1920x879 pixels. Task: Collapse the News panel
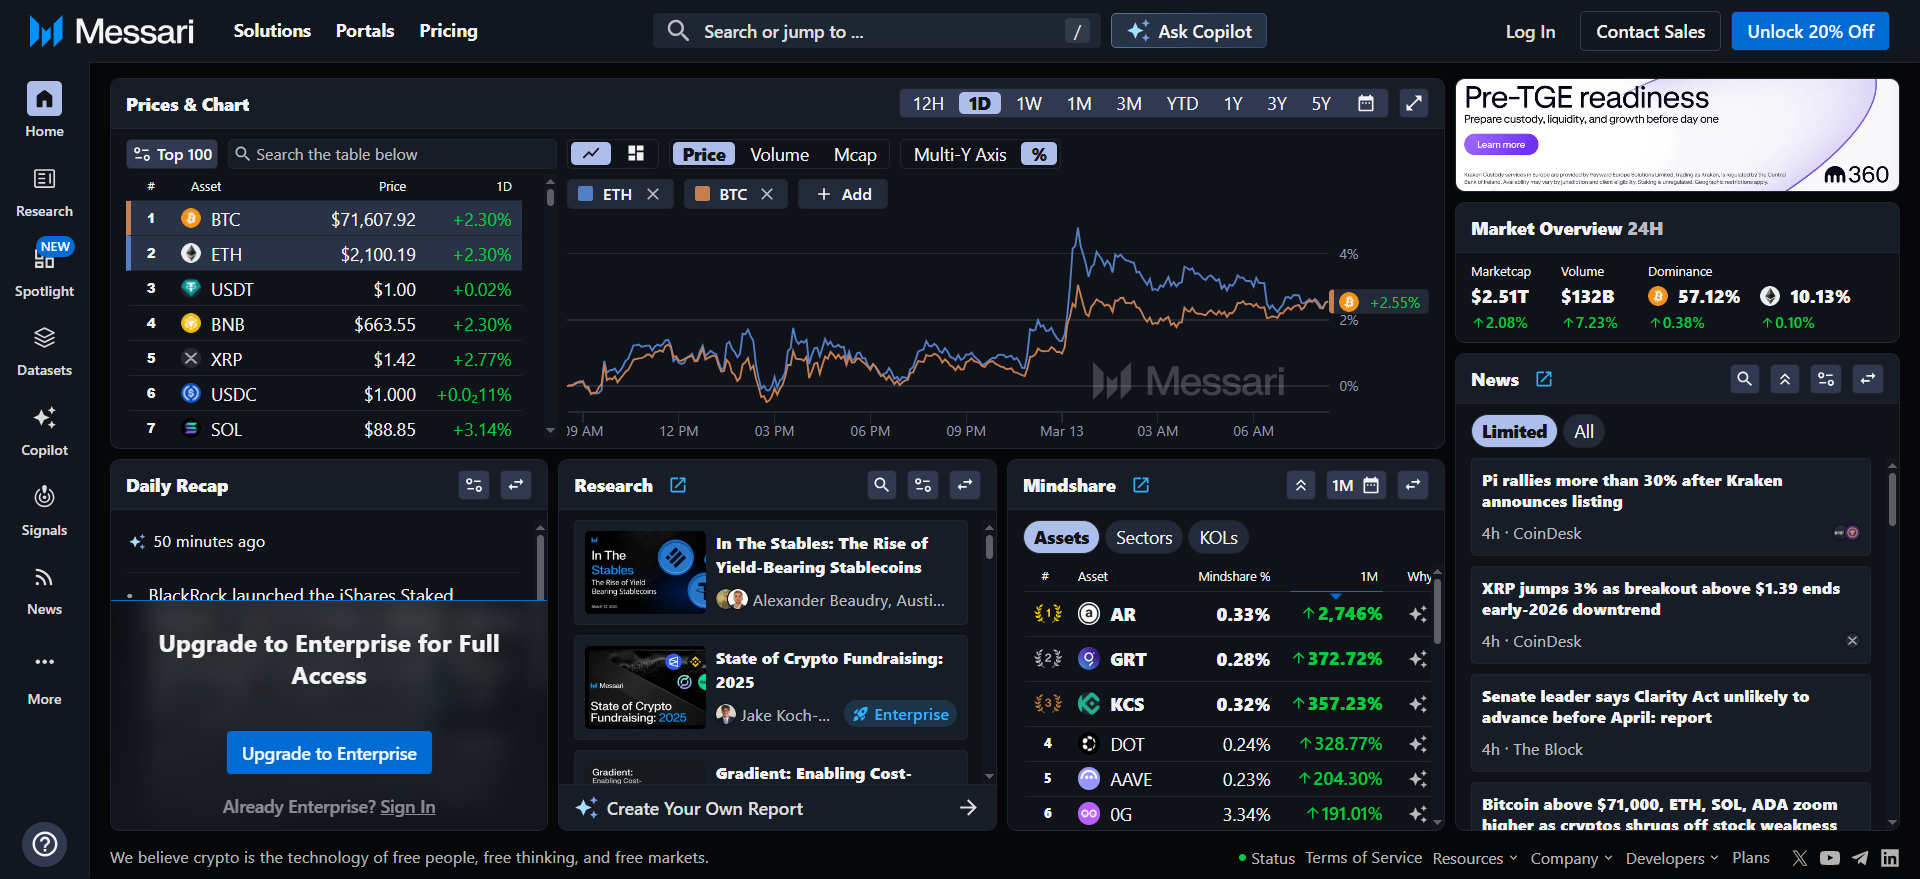click(x=1785, y=379)
